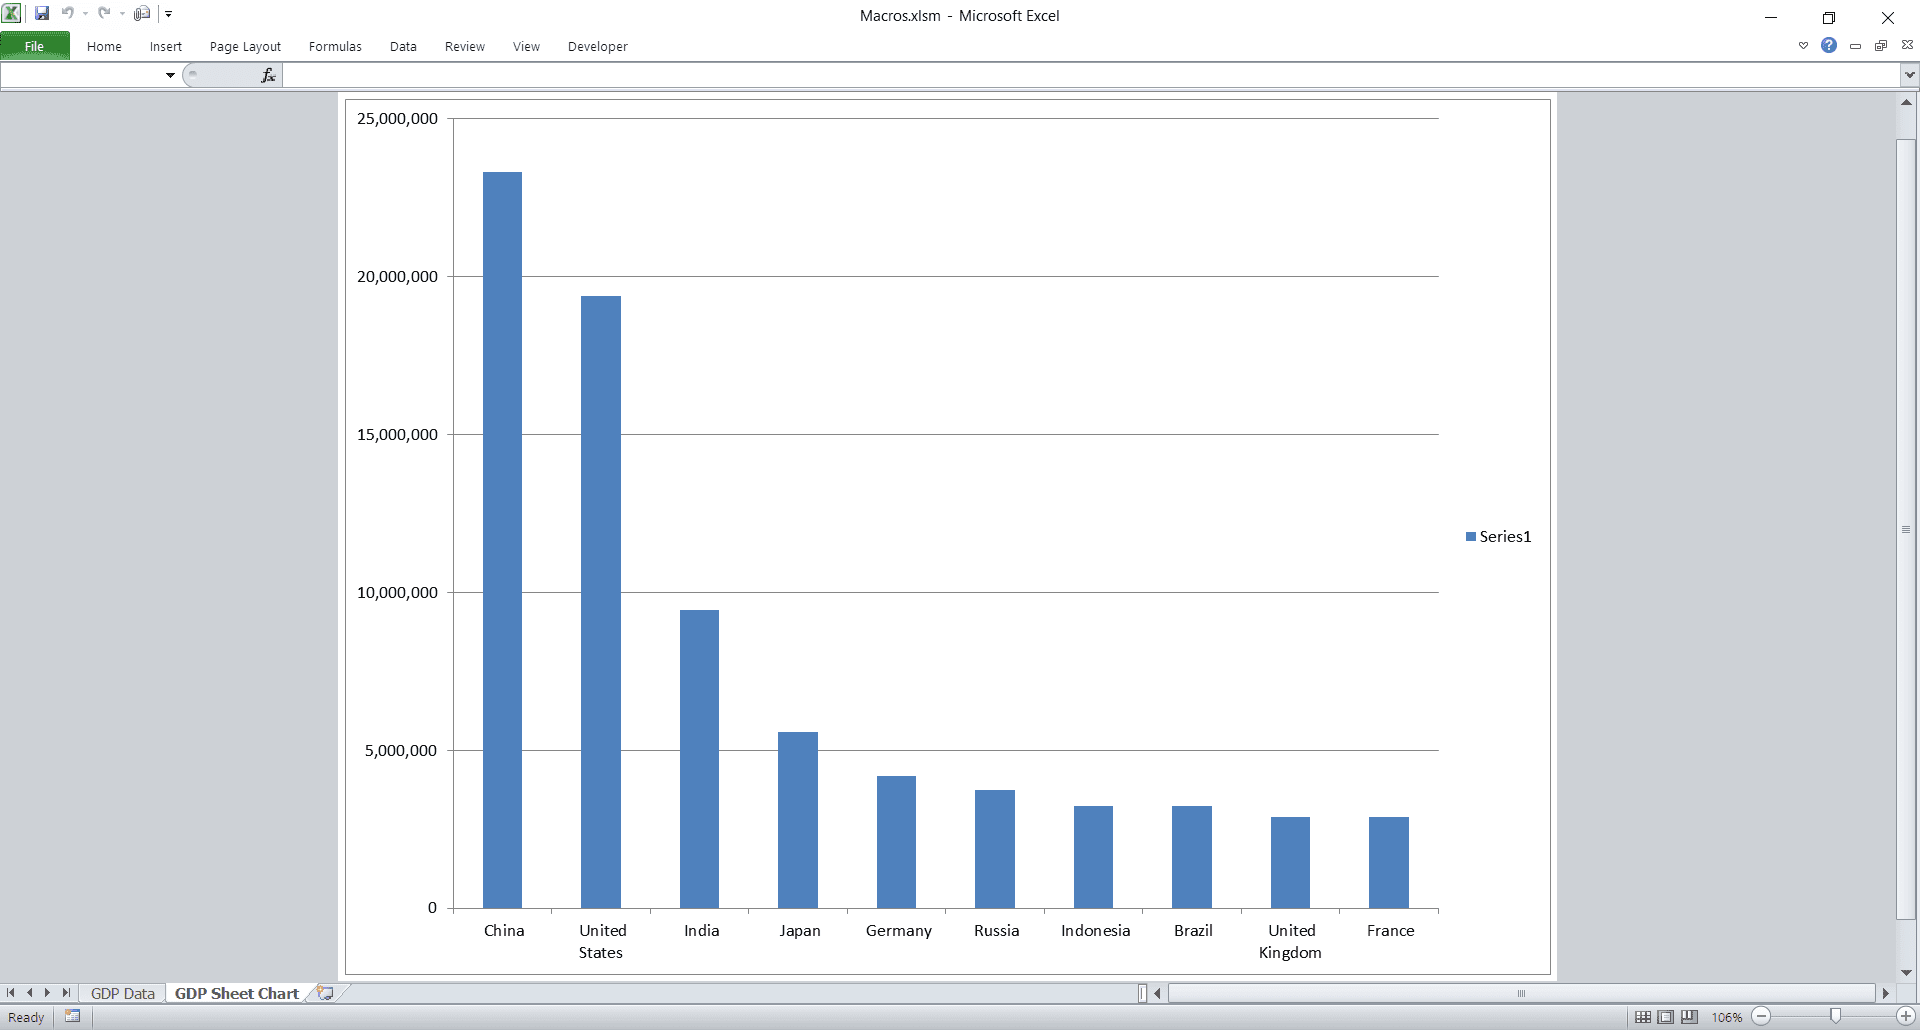
Task: Save the workbook via Quick Access
Action: [42, 14]
